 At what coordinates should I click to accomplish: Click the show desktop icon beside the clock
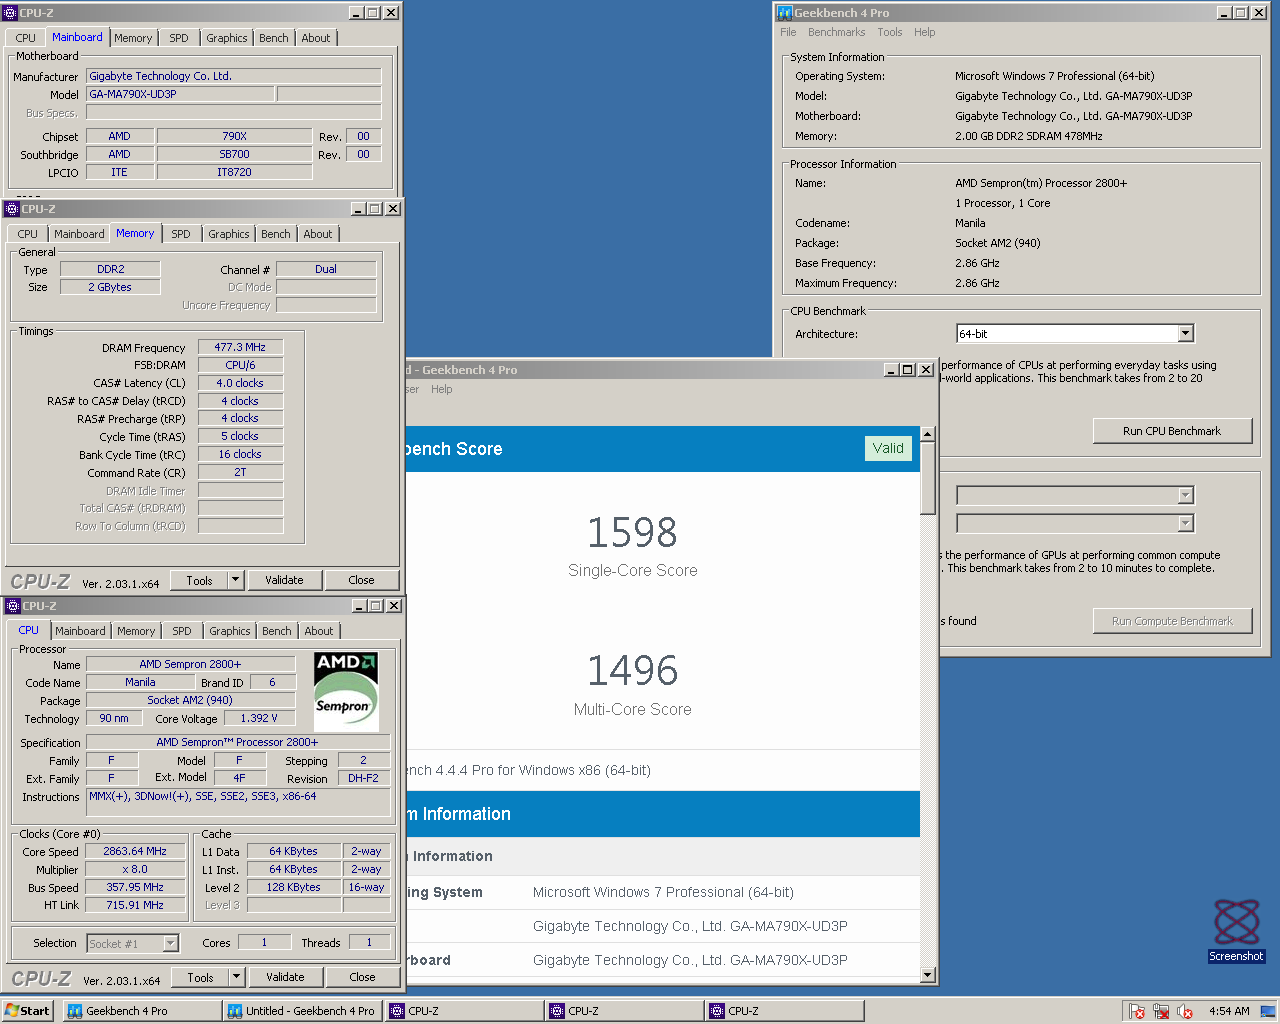[x=1267, y=1011]
